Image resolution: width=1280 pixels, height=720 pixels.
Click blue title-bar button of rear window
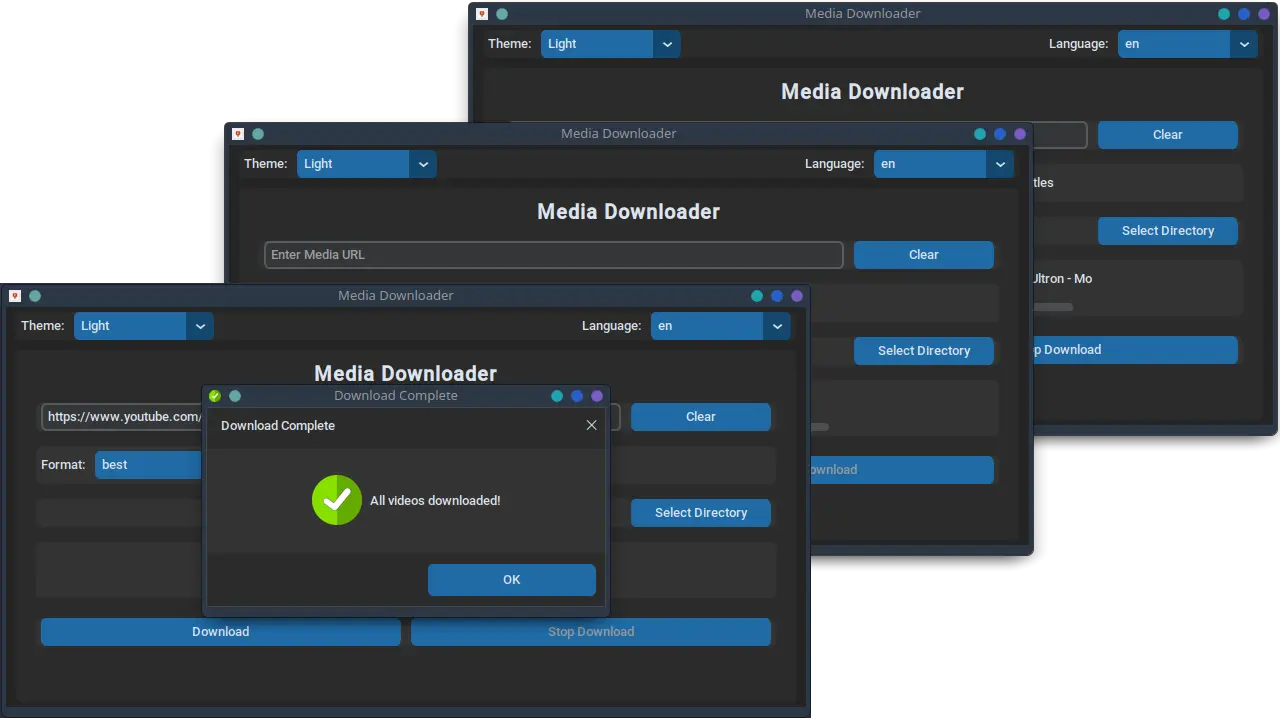(1244, 14)
